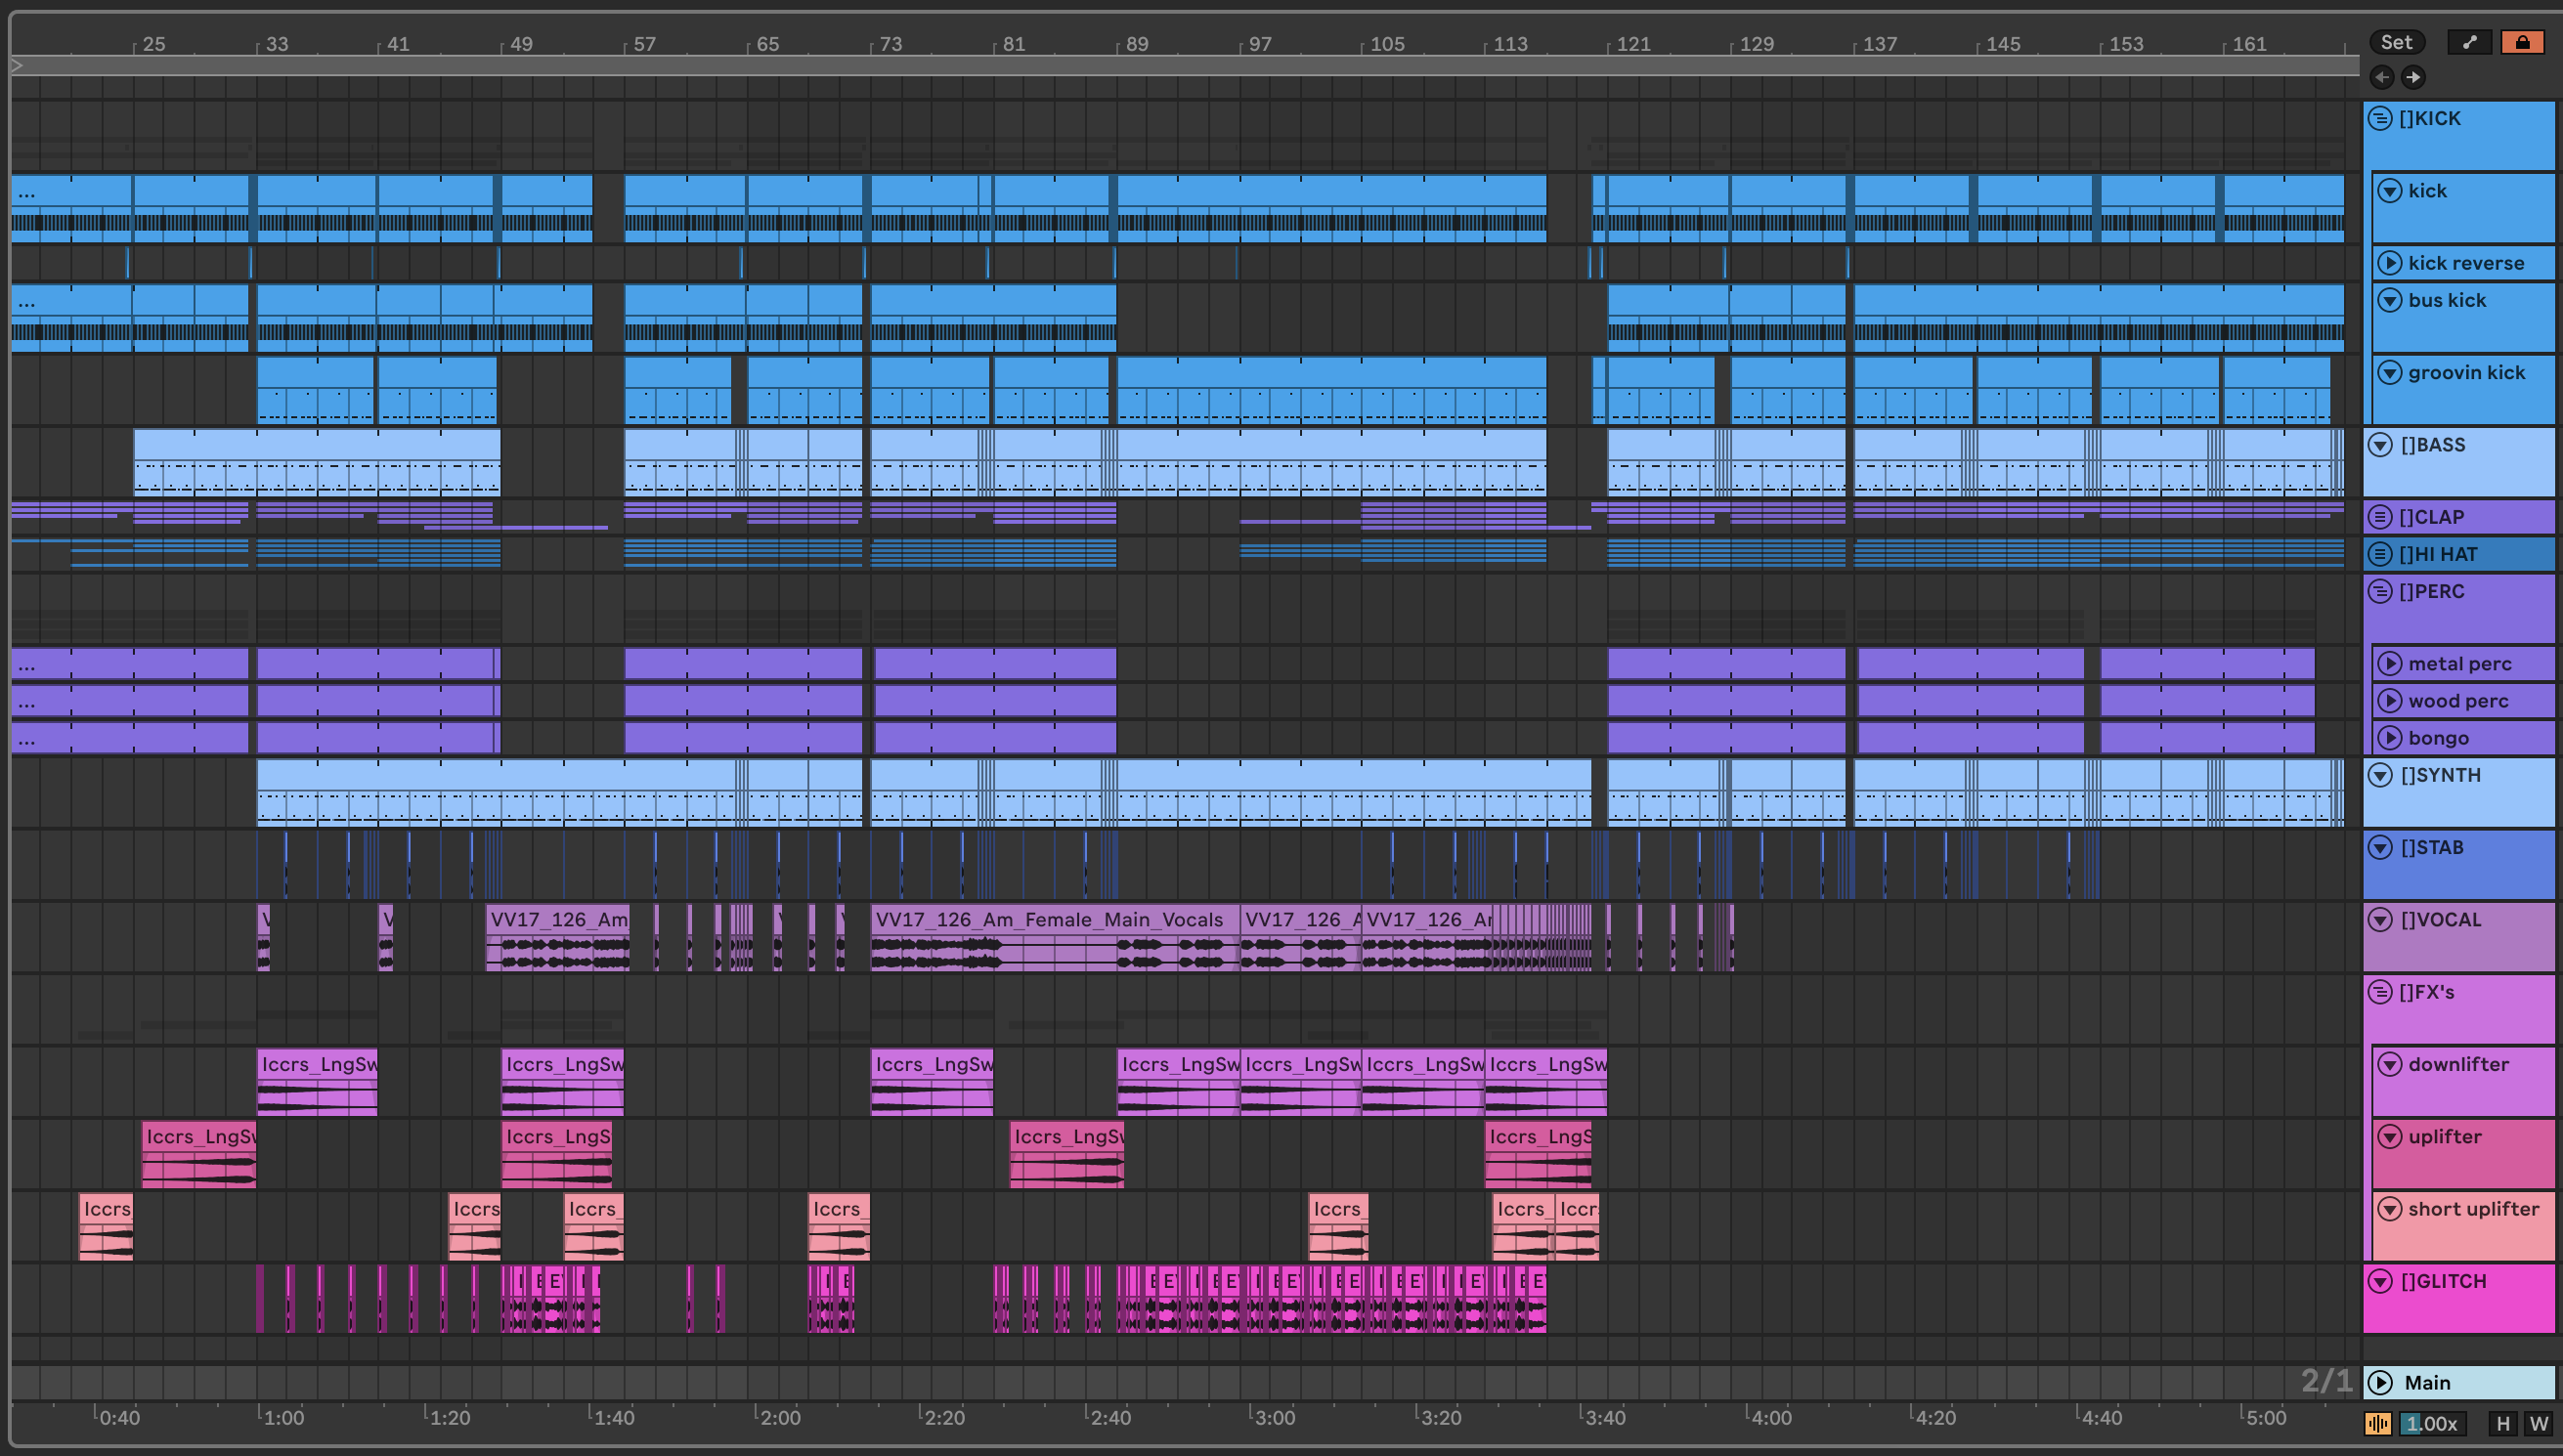Jump to the previous locator arrow
2563x1456 pixels.
[2382, 77]
